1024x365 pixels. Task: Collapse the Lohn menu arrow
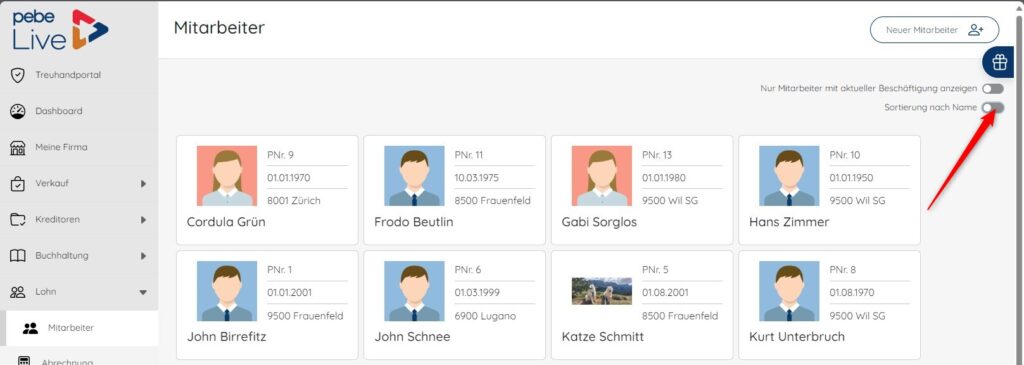point(143,293)
